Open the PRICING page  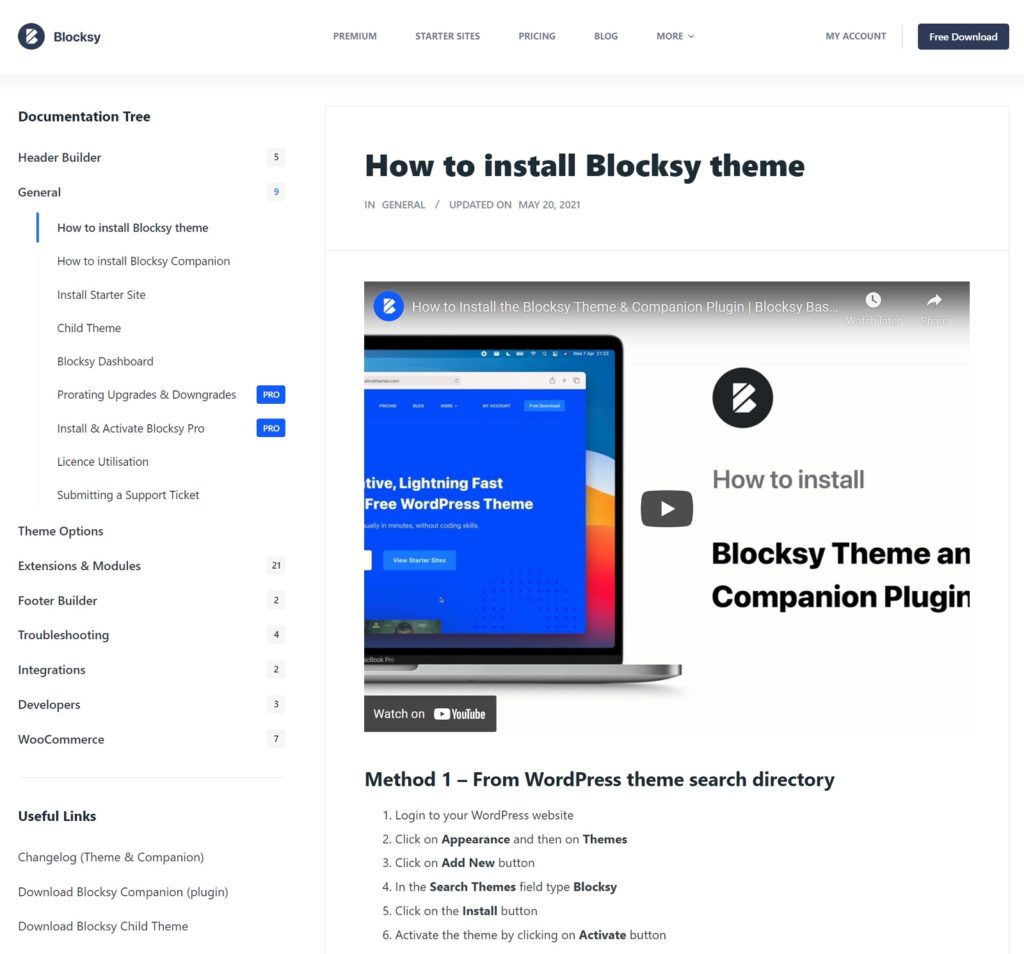click(537, 37)
